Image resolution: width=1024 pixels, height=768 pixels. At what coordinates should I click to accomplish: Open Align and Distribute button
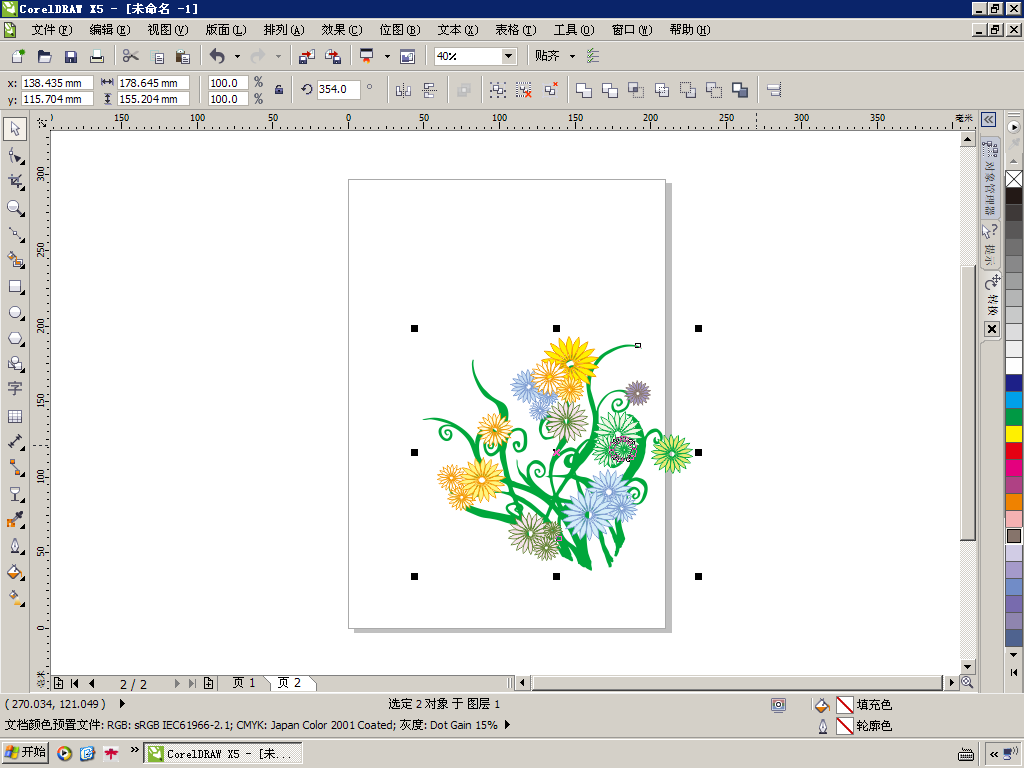(x=774, y=90)
